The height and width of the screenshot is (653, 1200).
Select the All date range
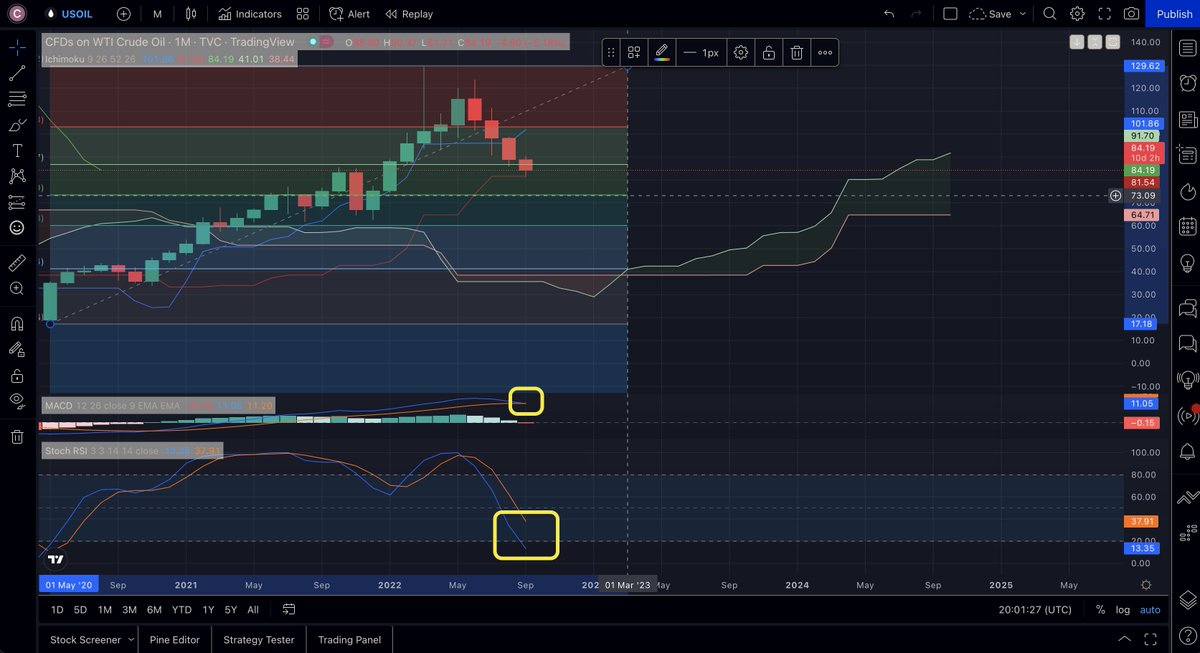coord(253,609)
